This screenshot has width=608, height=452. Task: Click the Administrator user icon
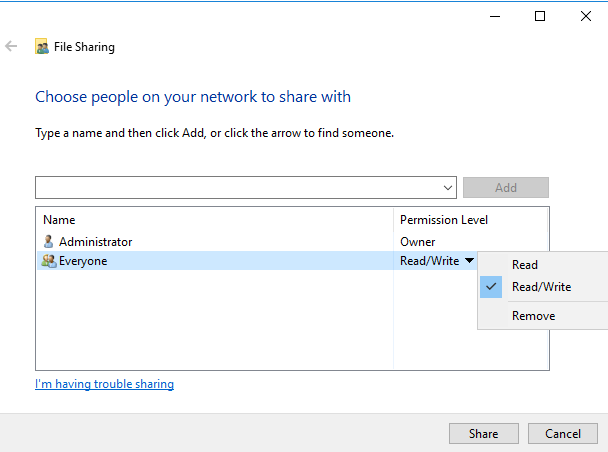[x=48, y=242]
